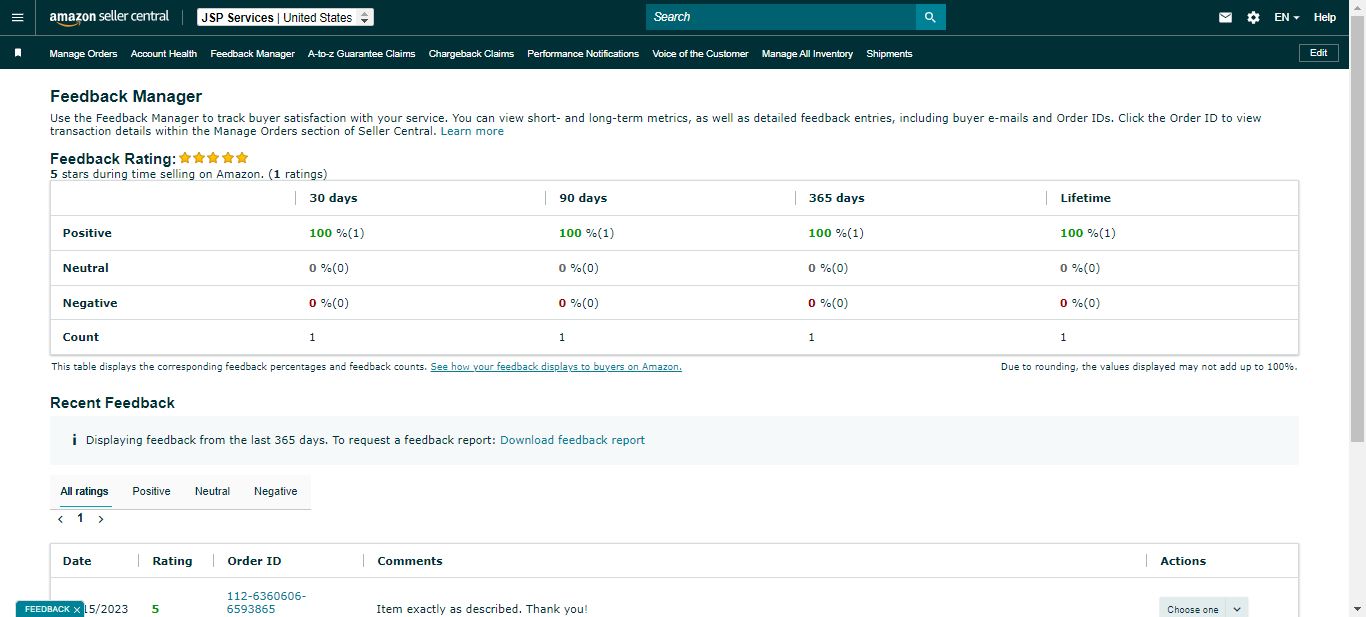The height and width of the screenshot is (617, 1366).
Task: Select the All ratings tab
Action: pos(84,491)
